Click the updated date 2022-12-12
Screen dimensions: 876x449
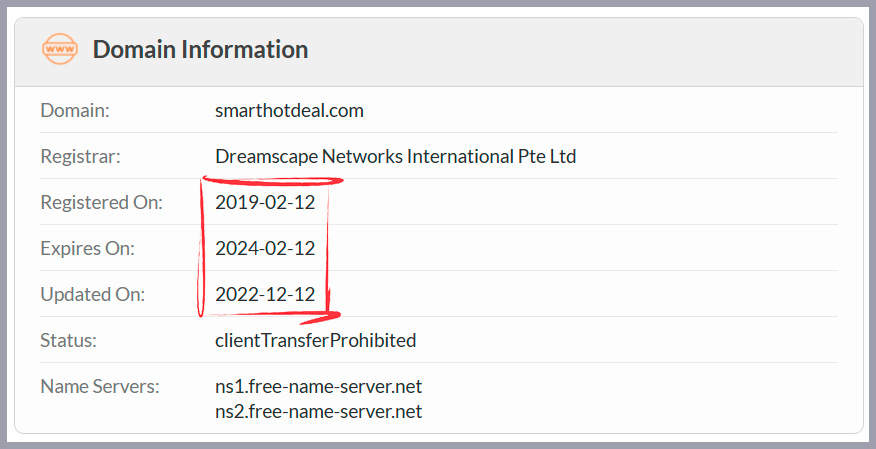coord(265,294)
